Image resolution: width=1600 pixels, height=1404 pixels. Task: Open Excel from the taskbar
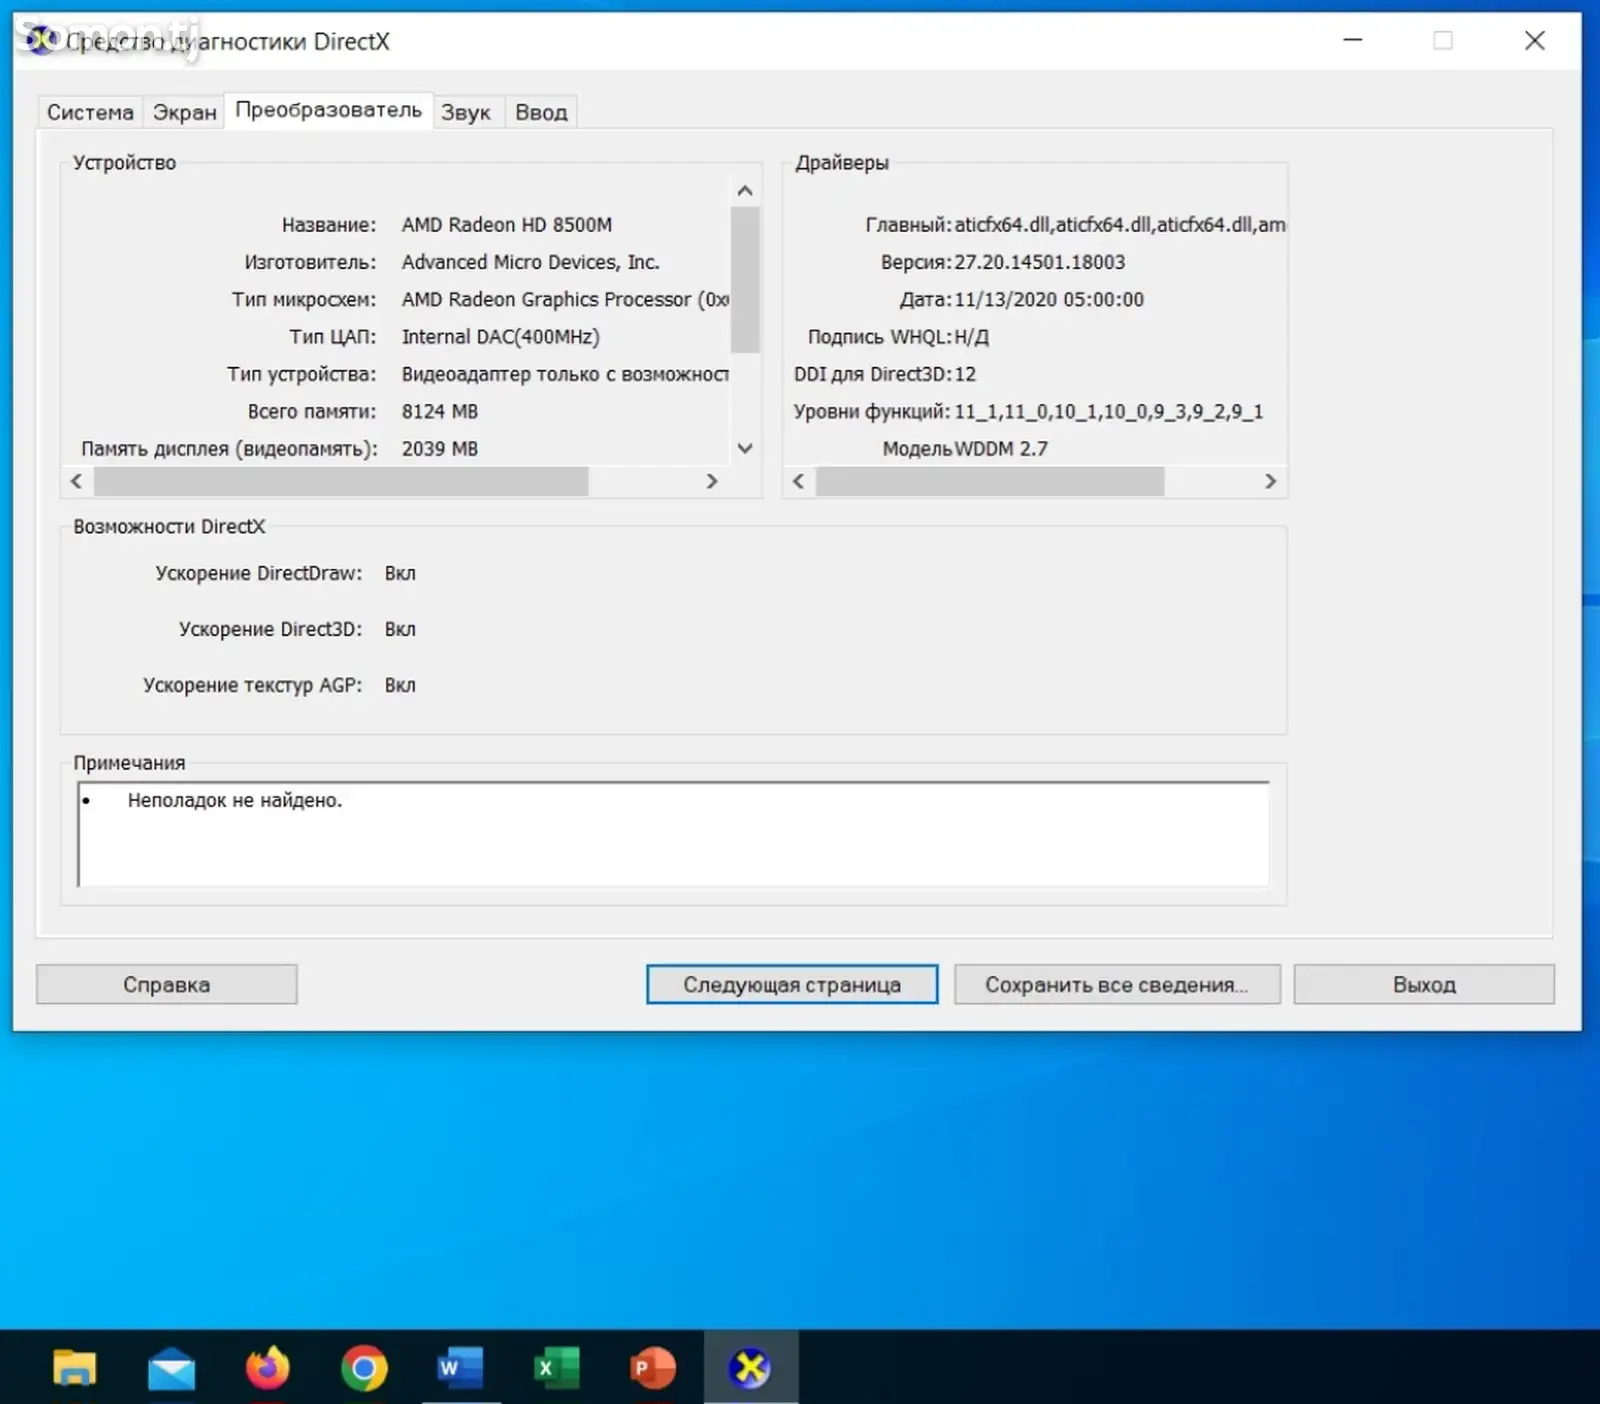(x=556, y=1368)
